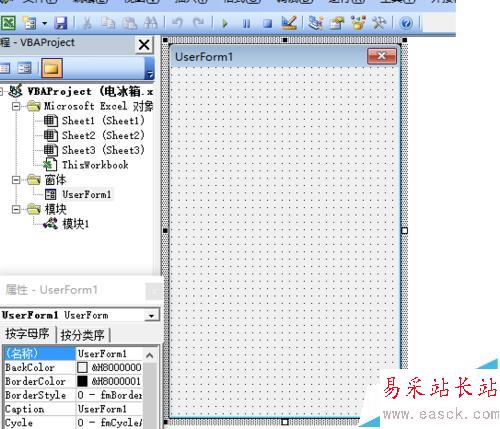Collapse the VBAProject root node

(x=1, y=91)
